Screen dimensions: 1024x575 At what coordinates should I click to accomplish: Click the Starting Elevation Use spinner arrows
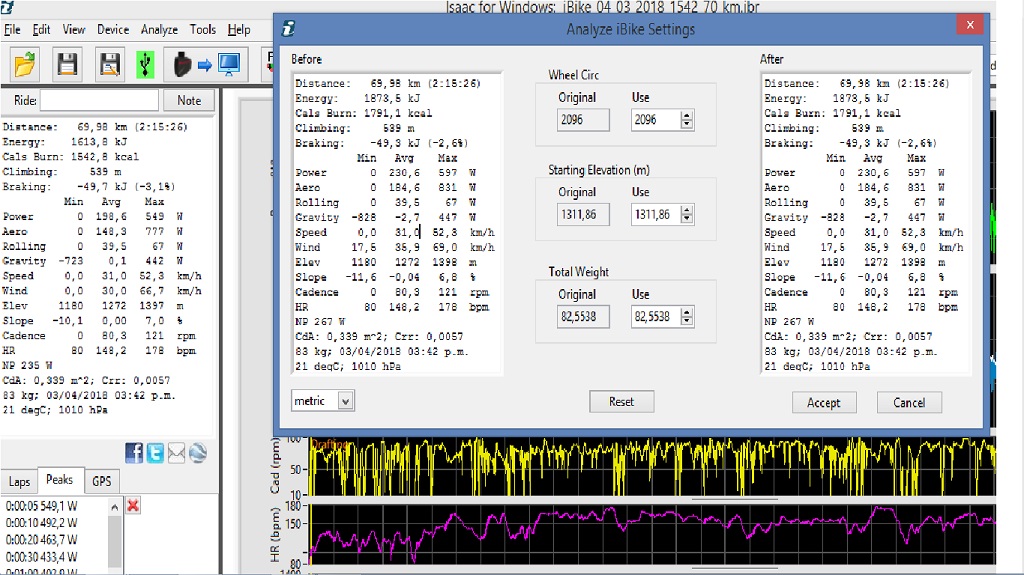click(x=686, y=215)
